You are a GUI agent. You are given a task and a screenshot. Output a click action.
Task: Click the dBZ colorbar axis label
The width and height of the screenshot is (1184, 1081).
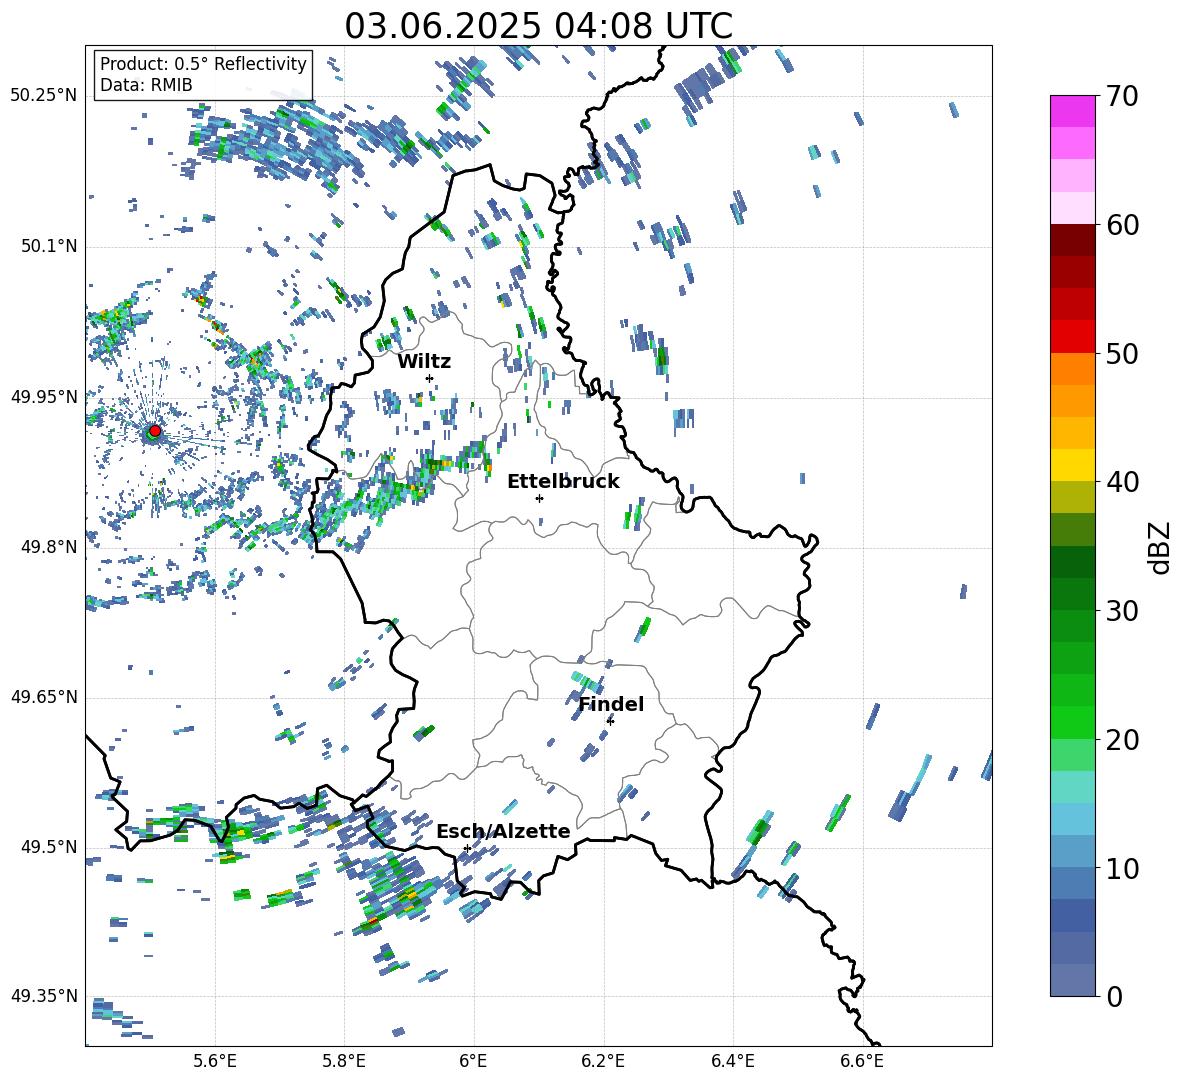click(x=1161, y=547)
